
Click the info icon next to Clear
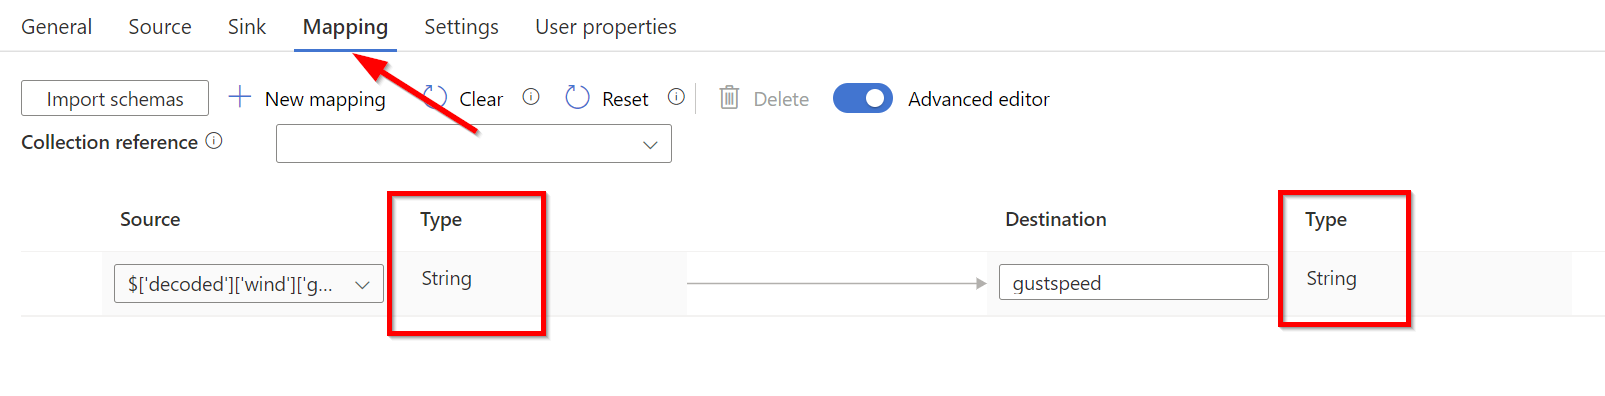point(531,97)
